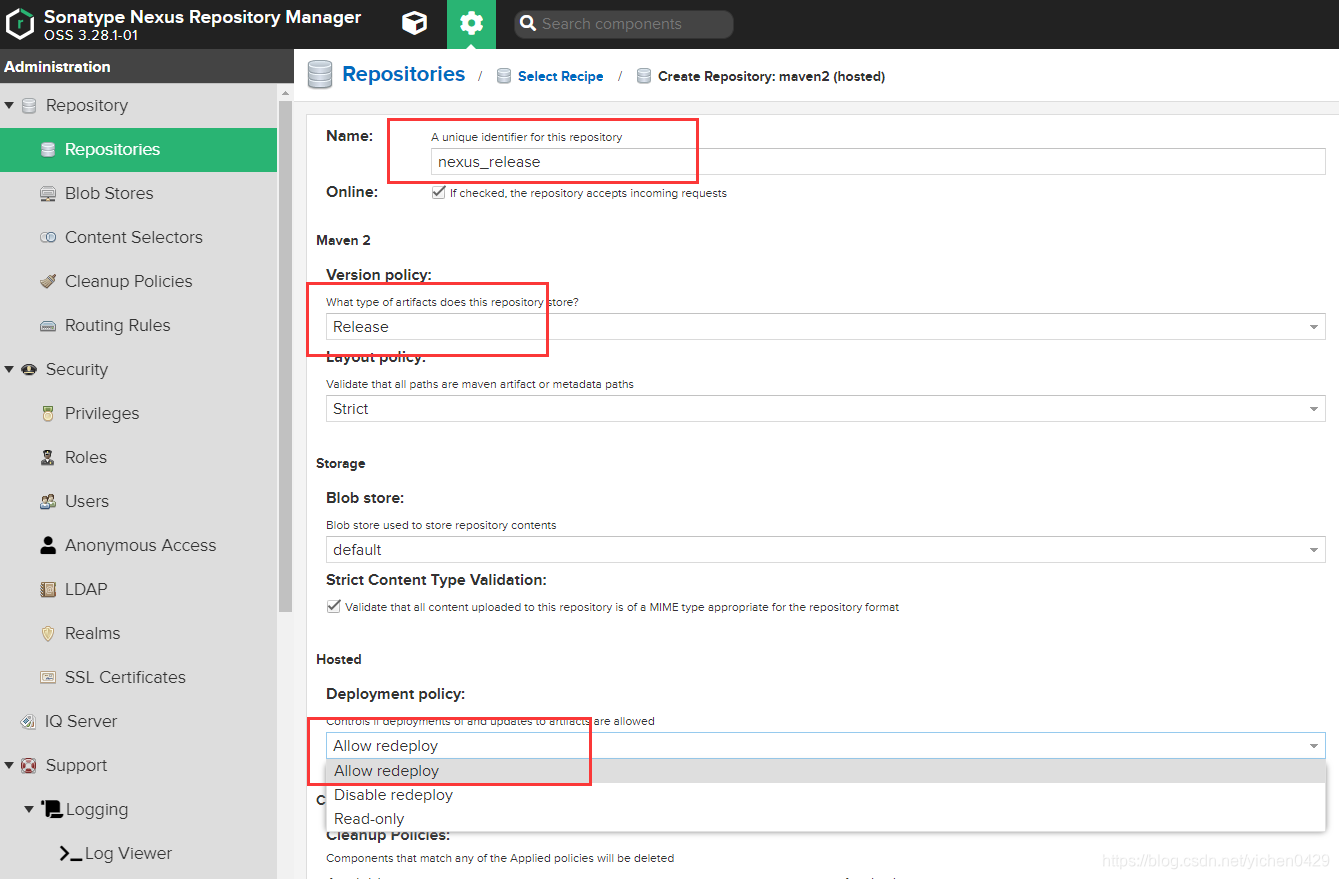Click the search magnifier icon
The image size is (1339, 879).
528,24
